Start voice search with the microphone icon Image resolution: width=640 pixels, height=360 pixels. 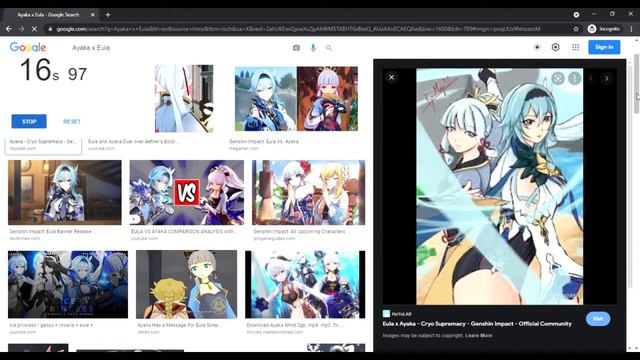pyautogui.click(x=313, y=48)
